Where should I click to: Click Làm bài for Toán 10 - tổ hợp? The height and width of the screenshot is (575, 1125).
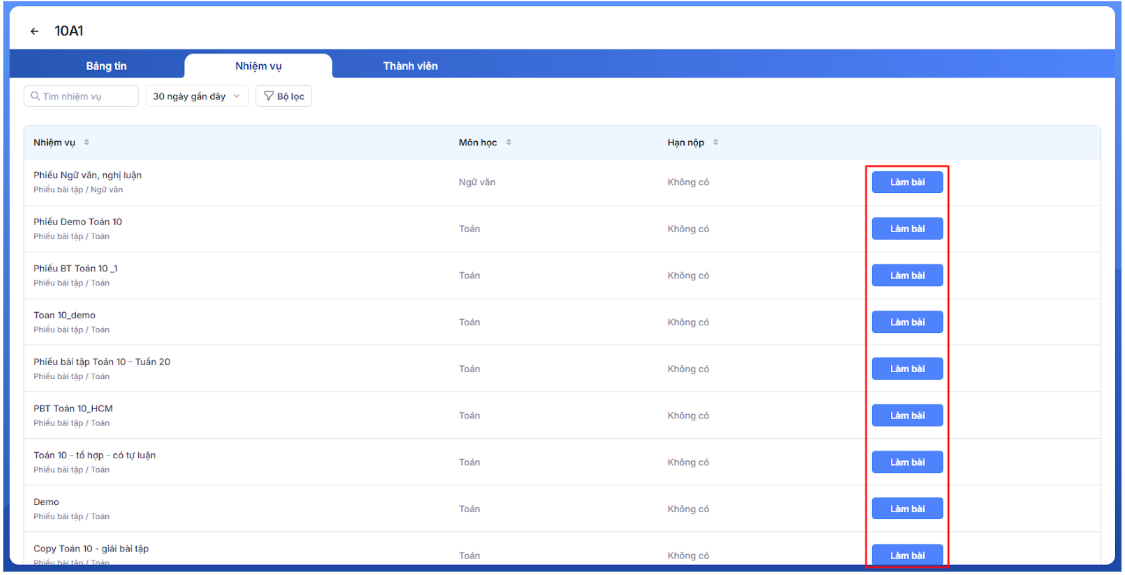pos(907,462)
